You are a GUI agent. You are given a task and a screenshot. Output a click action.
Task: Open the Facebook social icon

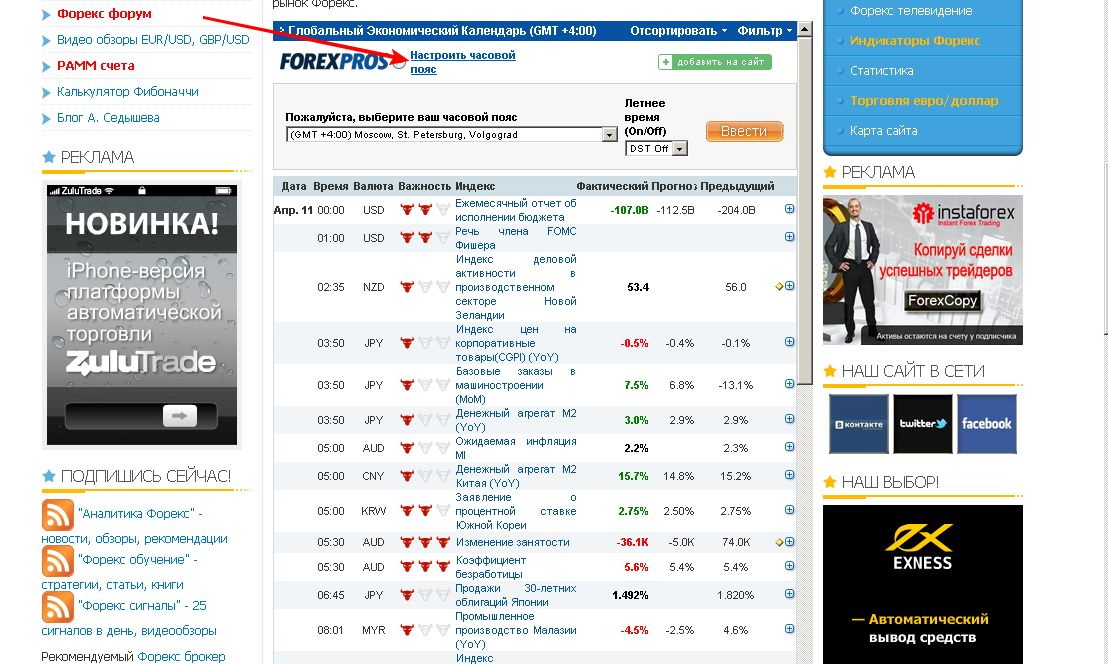pos(986,424)
